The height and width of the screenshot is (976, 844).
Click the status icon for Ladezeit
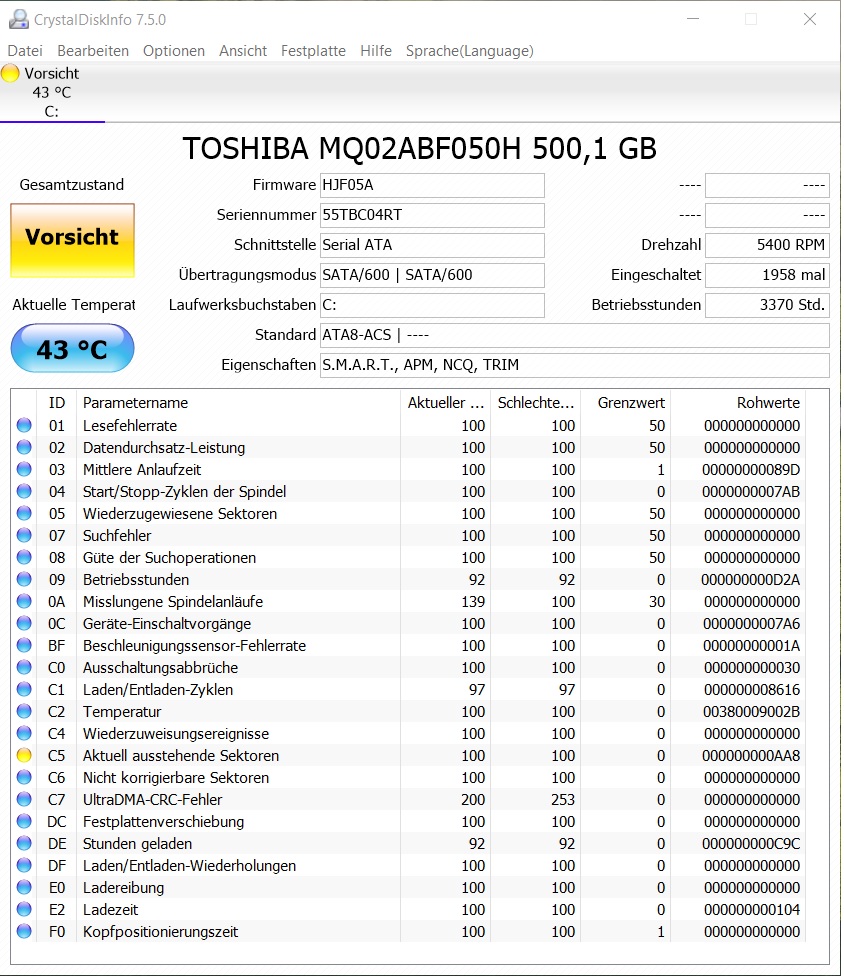24,909
